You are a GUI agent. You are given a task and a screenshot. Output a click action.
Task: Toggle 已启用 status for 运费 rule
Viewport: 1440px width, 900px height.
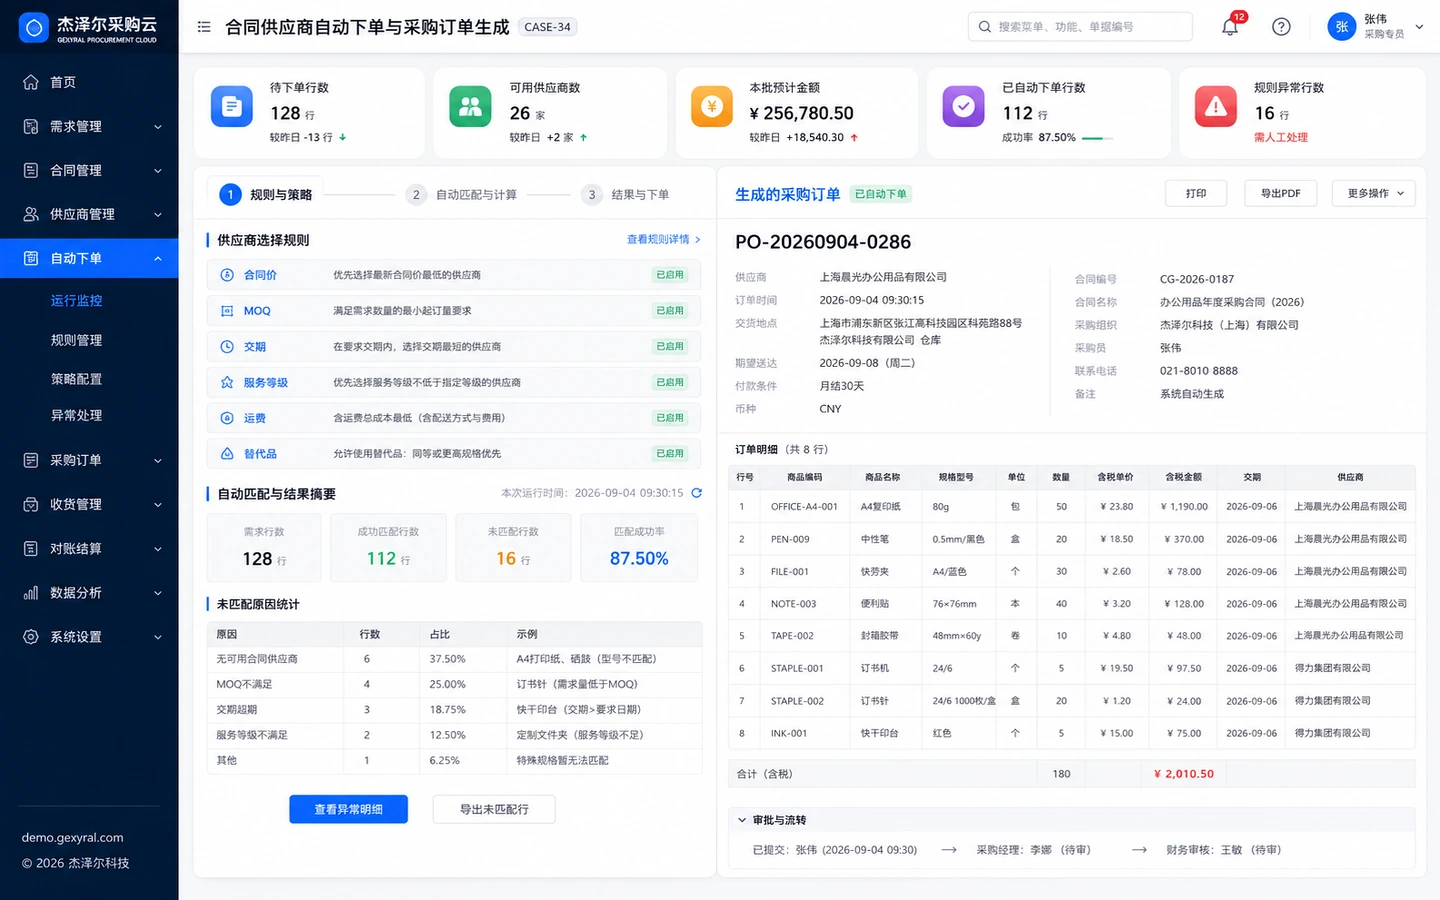click(x=670, y=418)
